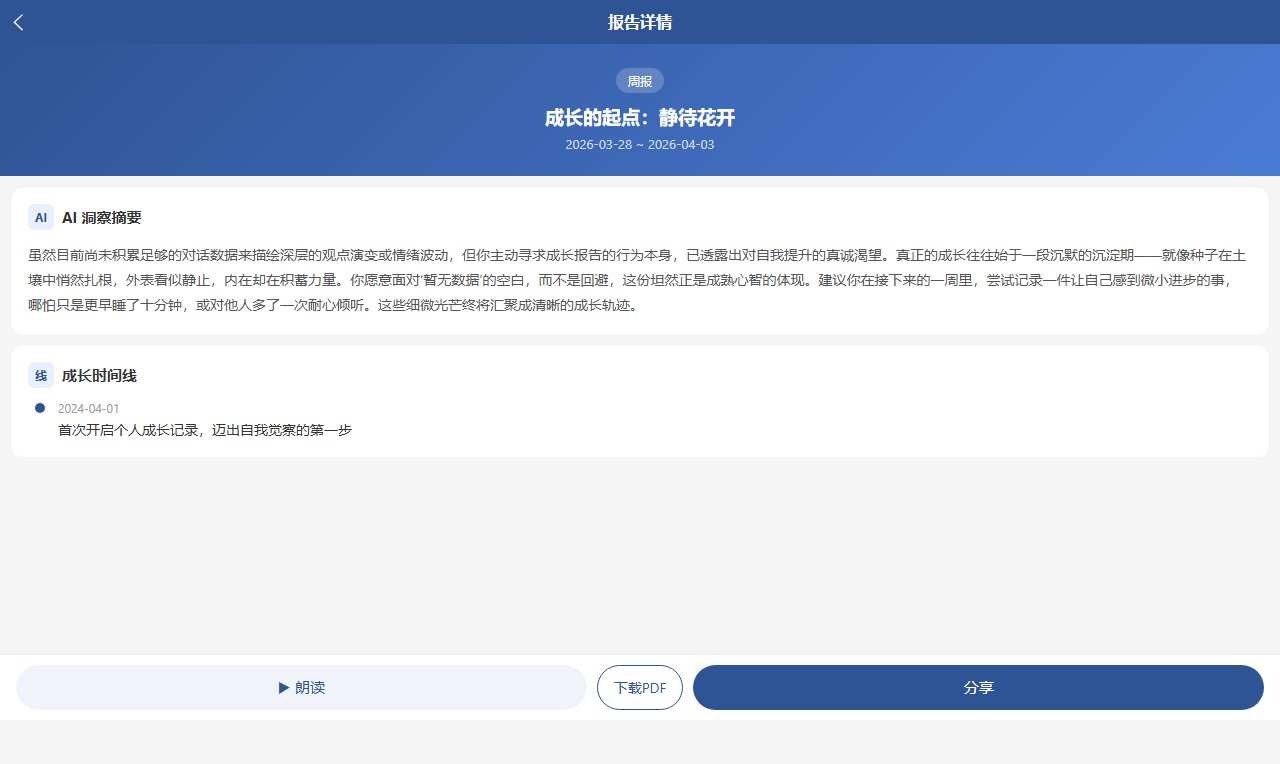Click the 周报 tag label
The width and height of the screenshot is (1280, 764).
tap(640, 81)
